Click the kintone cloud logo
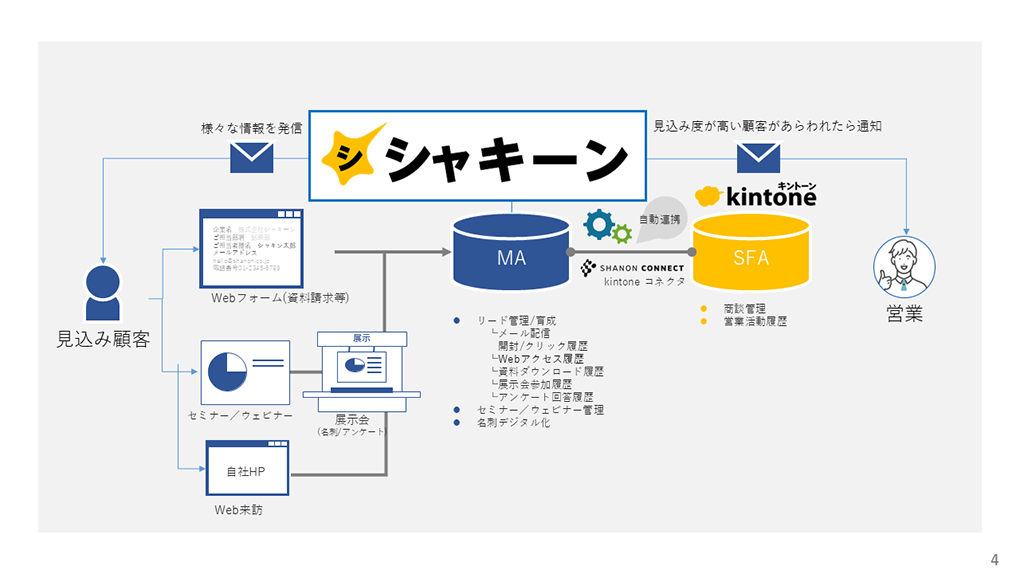Screen dimensions: 1020x574 [755, 195]
